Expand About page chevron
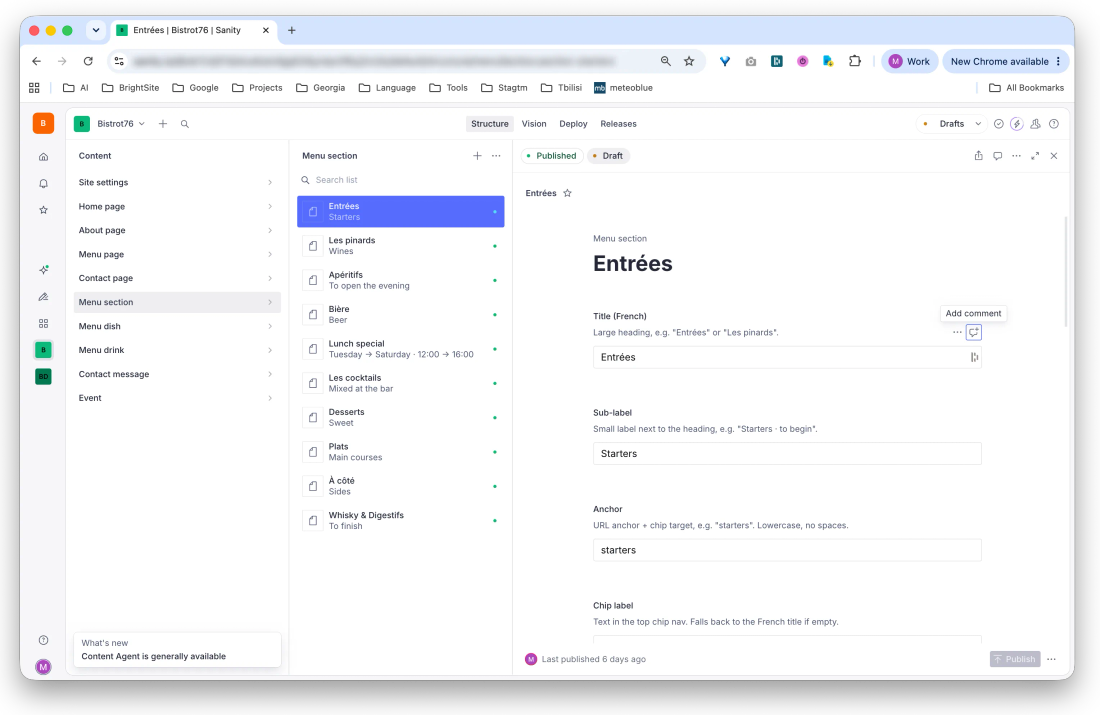The width and height of the screenshot is (1100, 715). click(x=270, y=230)
